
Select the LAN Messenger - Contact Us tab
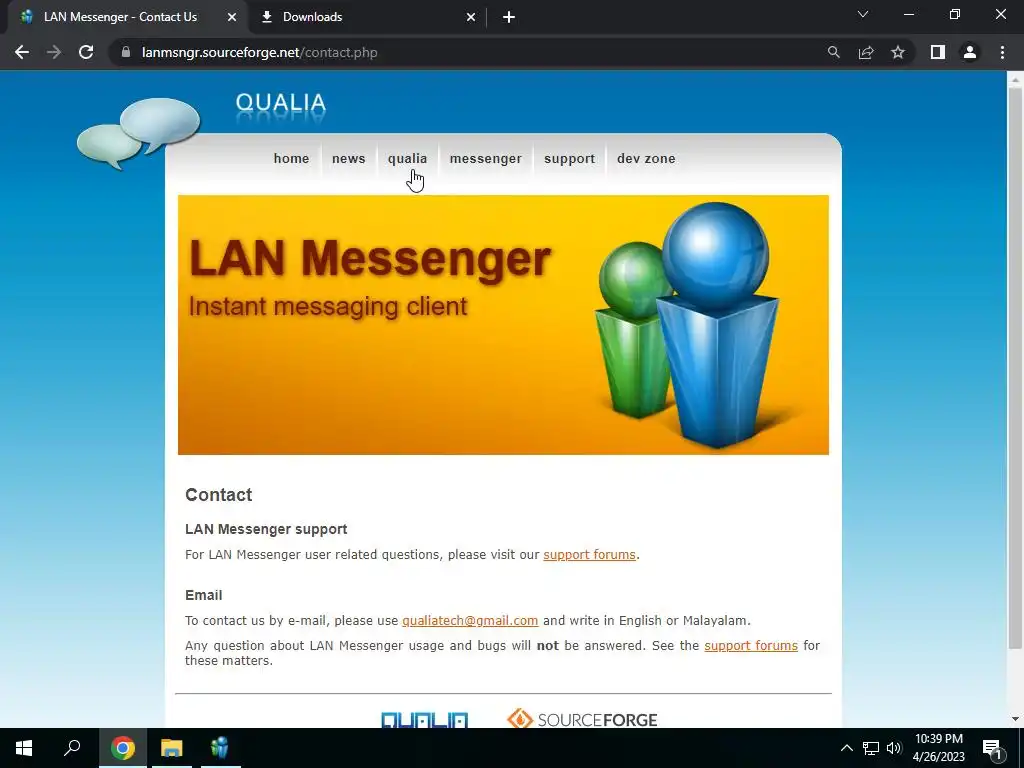click(127, 17)
